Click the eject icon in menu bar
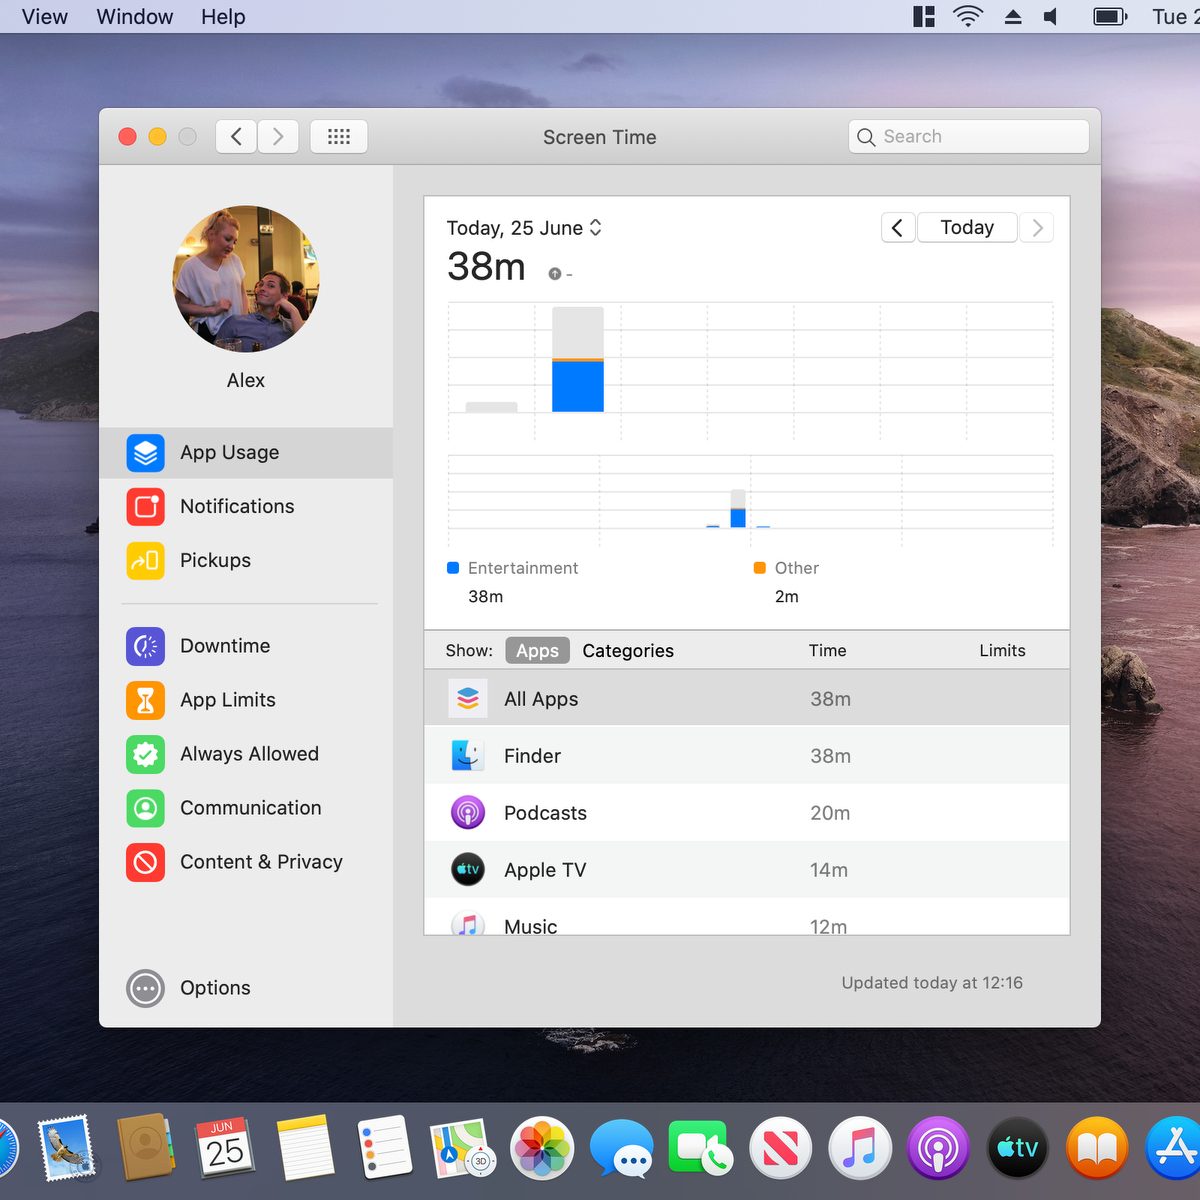Viewport: 1200px width, 1200px height. tap(1013, 17)
